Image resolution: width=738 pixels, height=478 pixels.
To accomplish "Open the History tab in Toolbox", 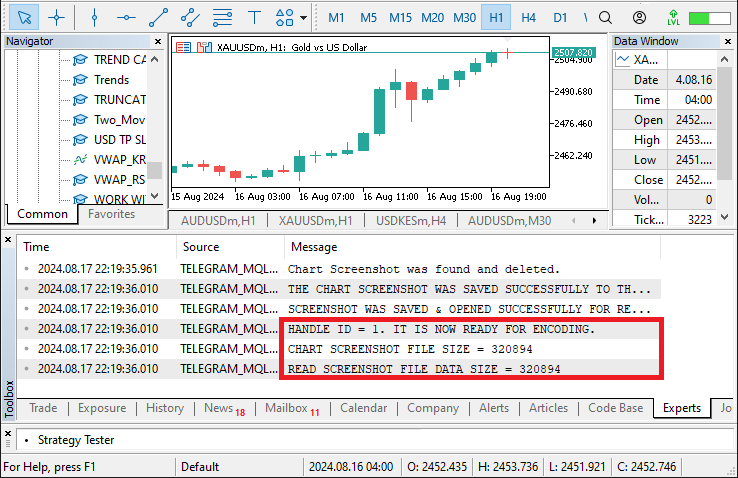I will click(165, 408).
